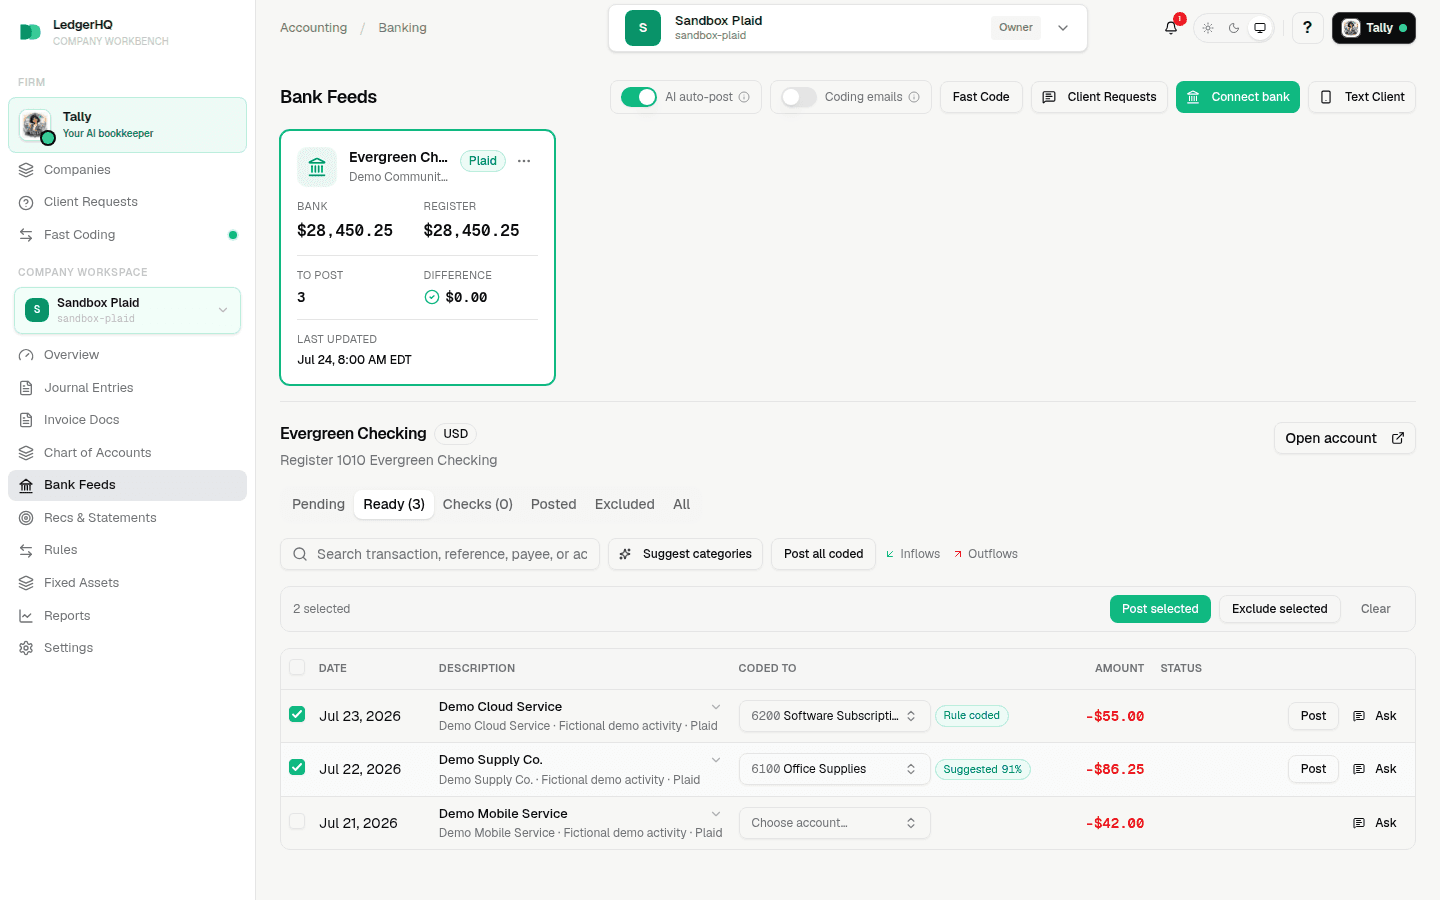Click Exclude selected button
The width and height of the screenshot is (1440, 900).
(1280, 609)
